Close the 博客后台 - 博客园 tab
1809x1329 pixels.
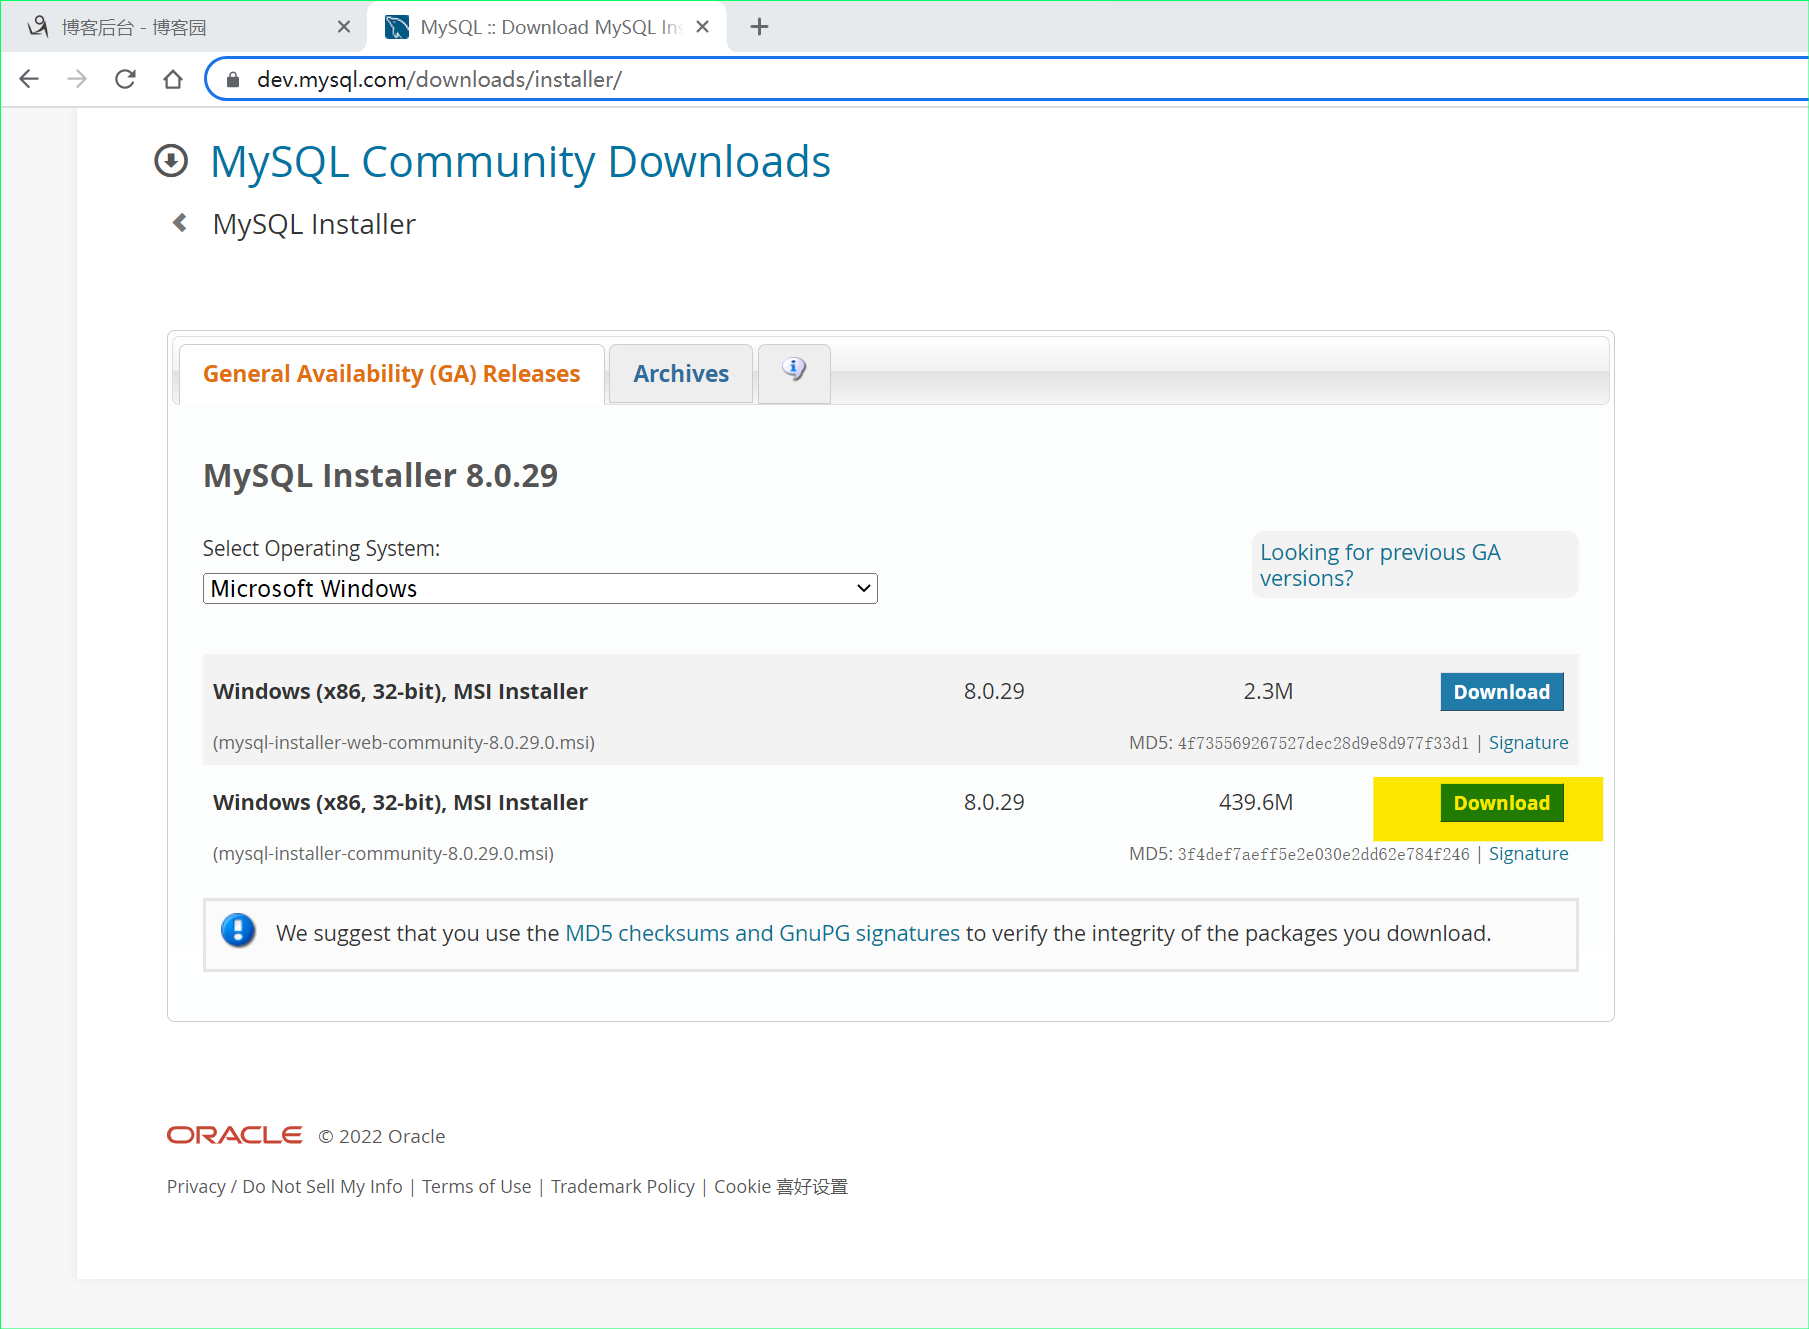click(344, 27)
